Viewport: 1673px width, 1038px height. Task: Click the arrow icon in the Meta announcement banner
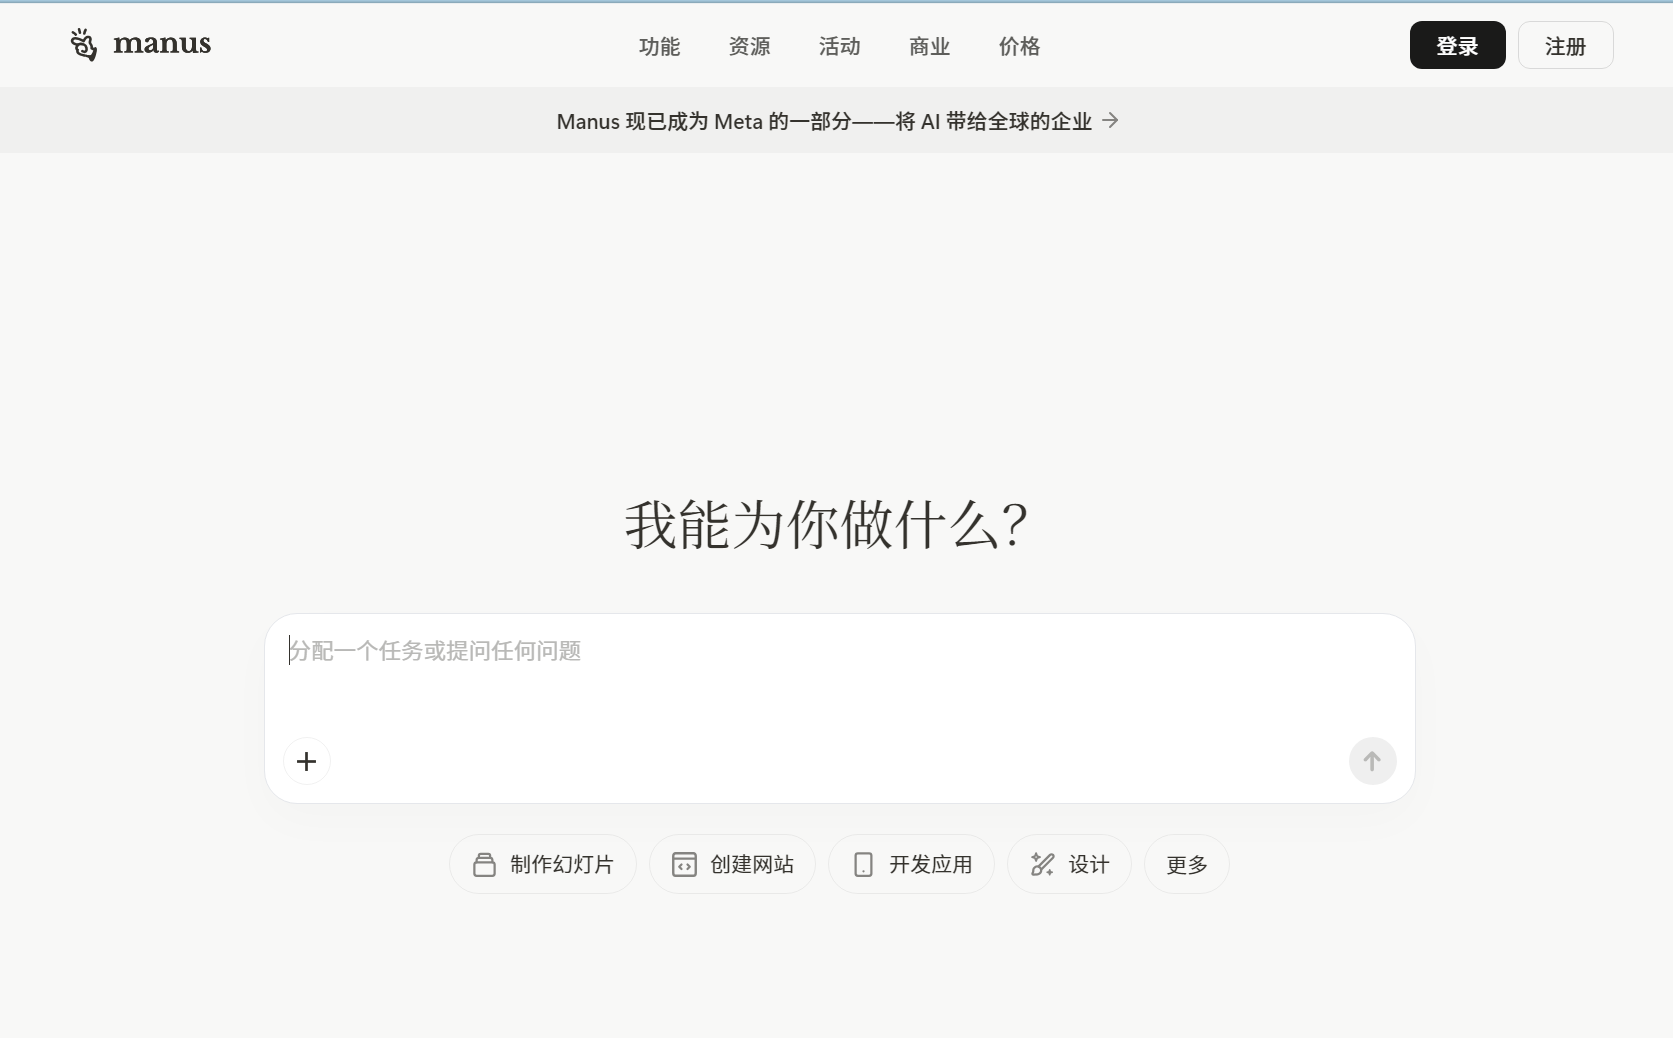(x=1109, y=121)
